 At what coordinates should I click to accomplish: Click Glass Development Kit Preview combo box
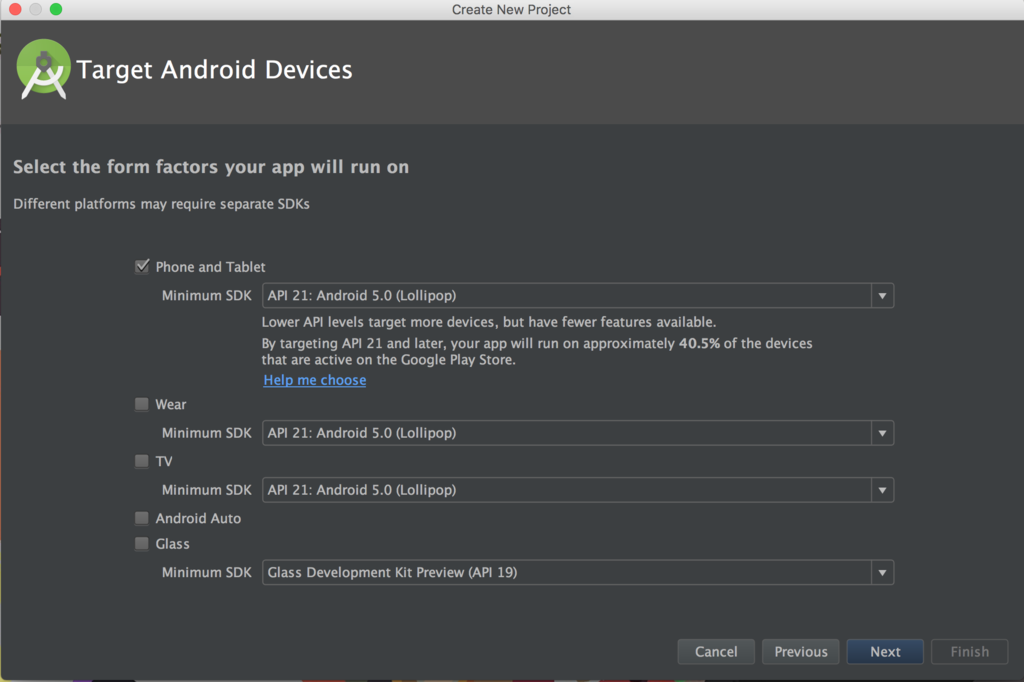577,572
